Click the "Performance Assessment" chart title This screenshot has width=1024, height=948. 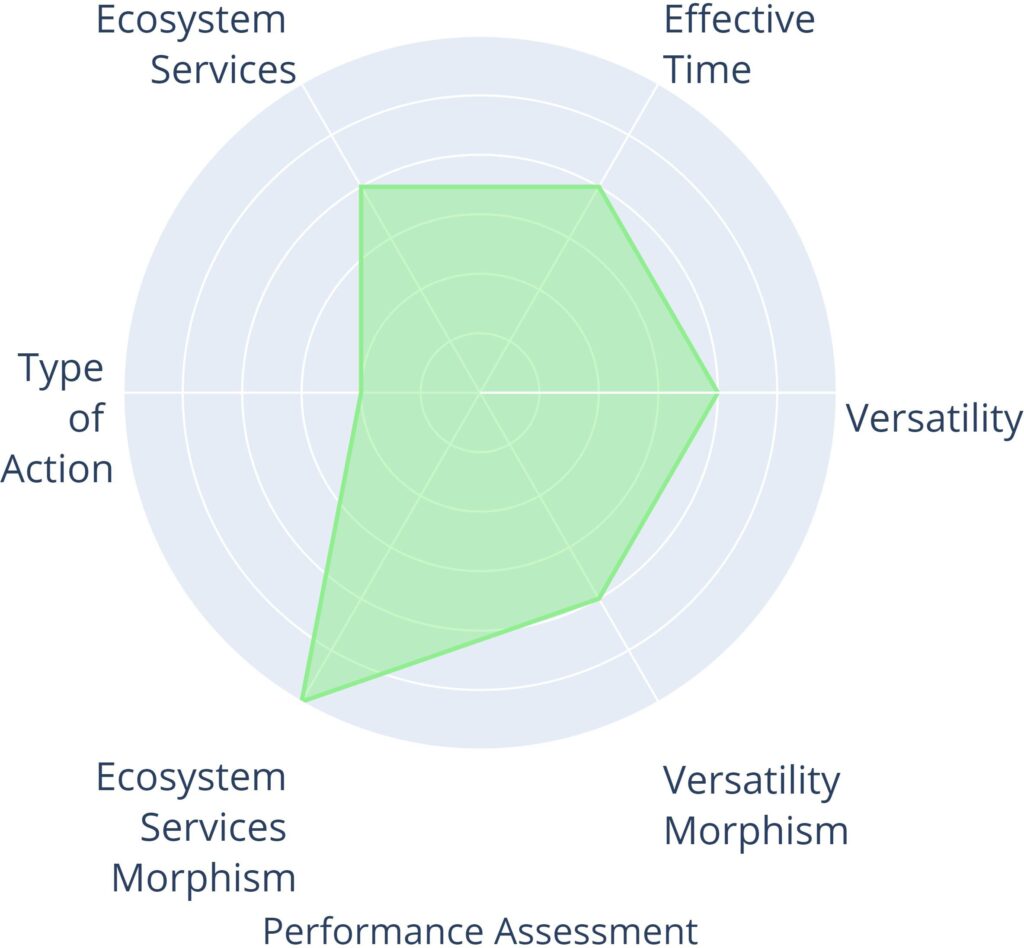click(480, 929)
